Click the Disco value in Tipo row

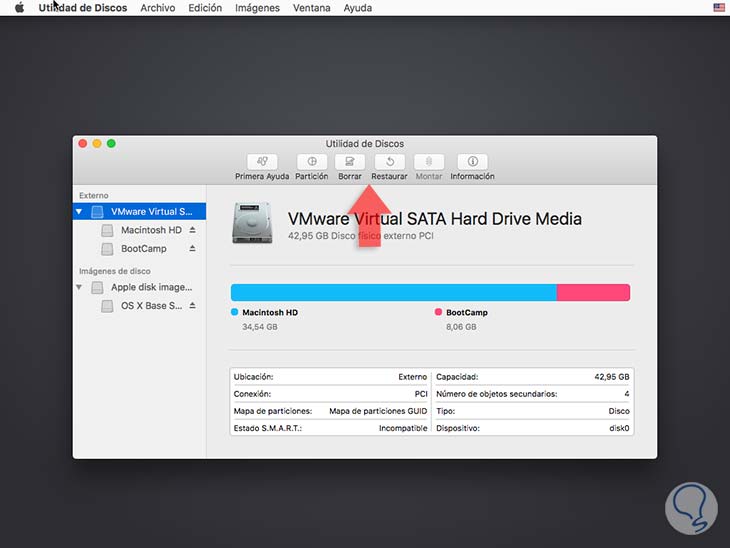tap(619, 411)
